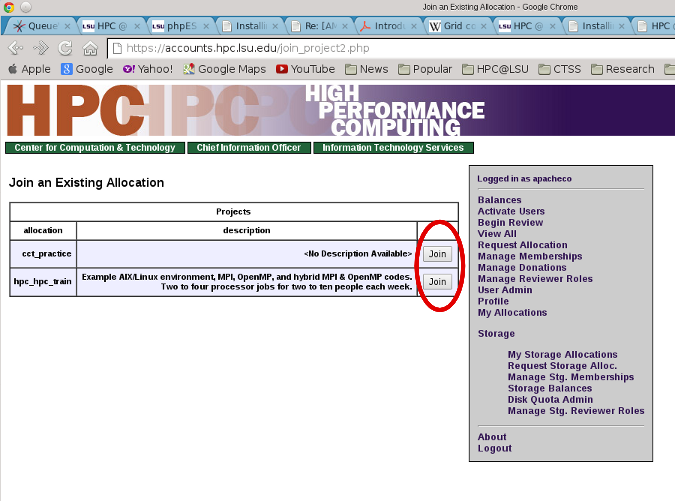Click the browser Back arrow

coord(15,48)
